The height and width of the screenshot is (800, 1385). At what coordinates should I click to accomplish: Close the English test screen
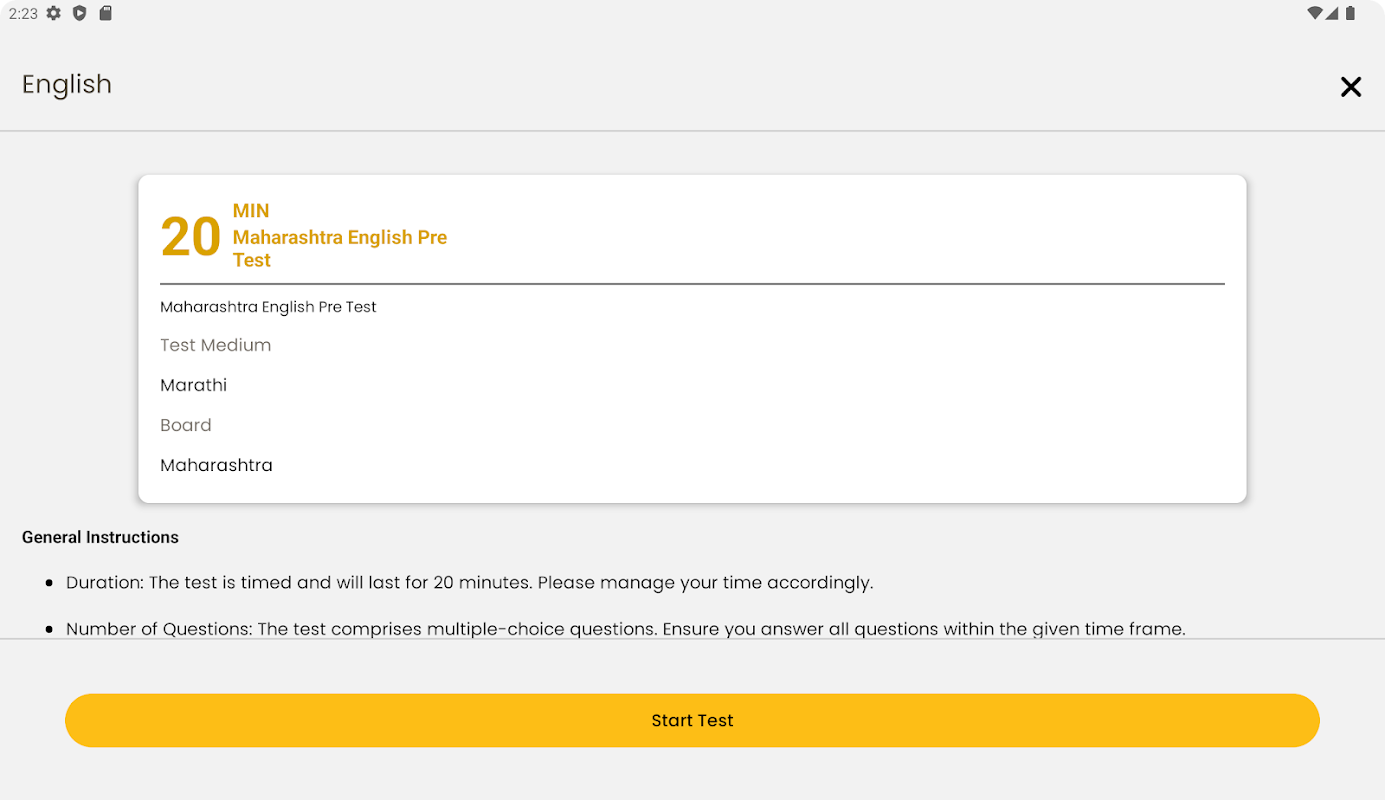1350,87
